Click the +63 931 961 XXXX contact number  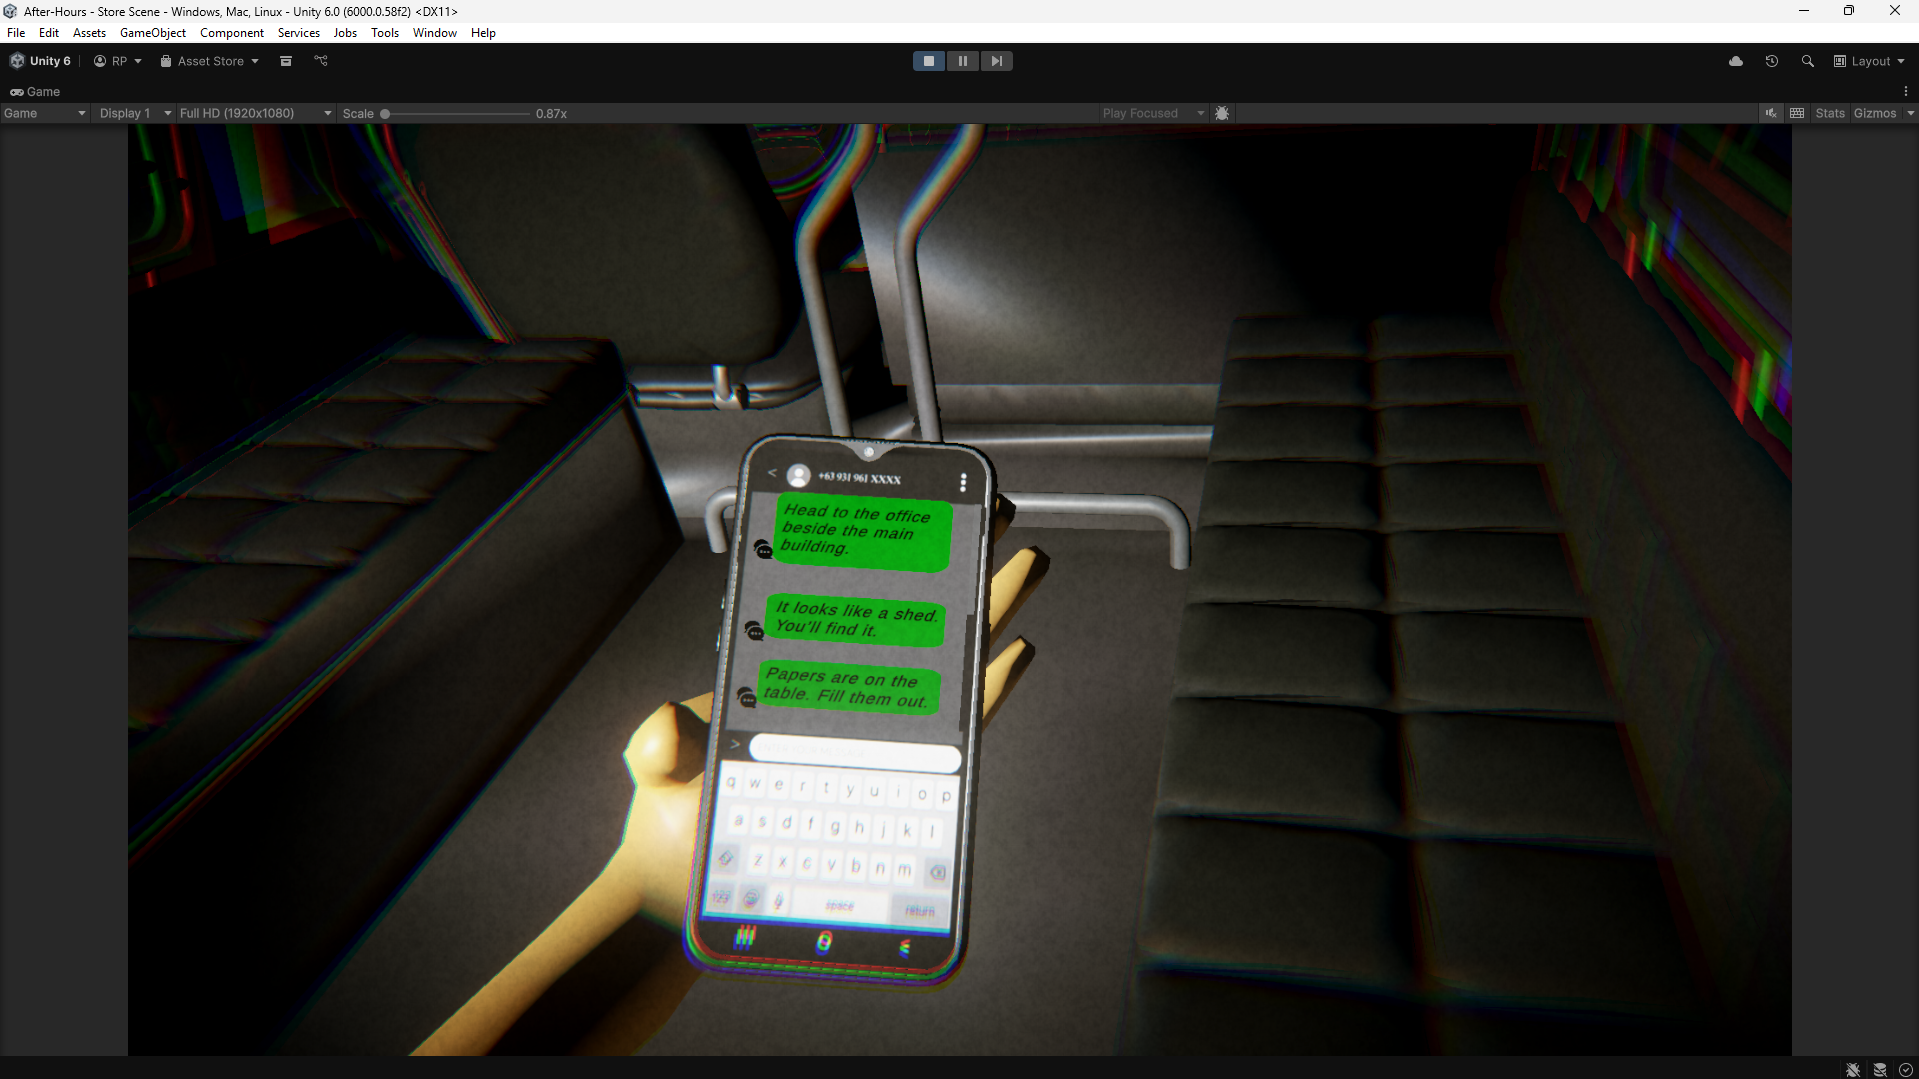859,478
